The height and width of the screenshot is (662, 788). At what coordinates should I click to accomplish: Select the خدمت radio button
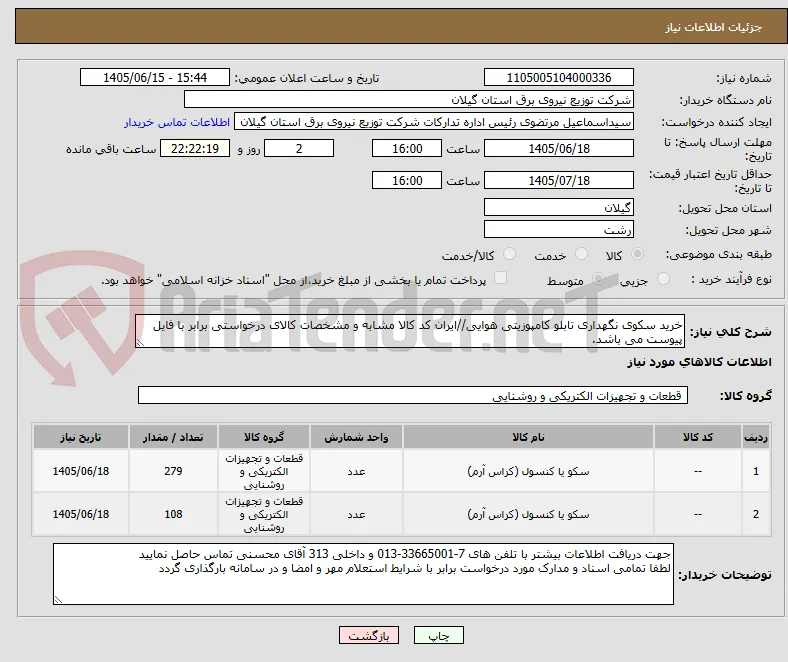[581, 254]
